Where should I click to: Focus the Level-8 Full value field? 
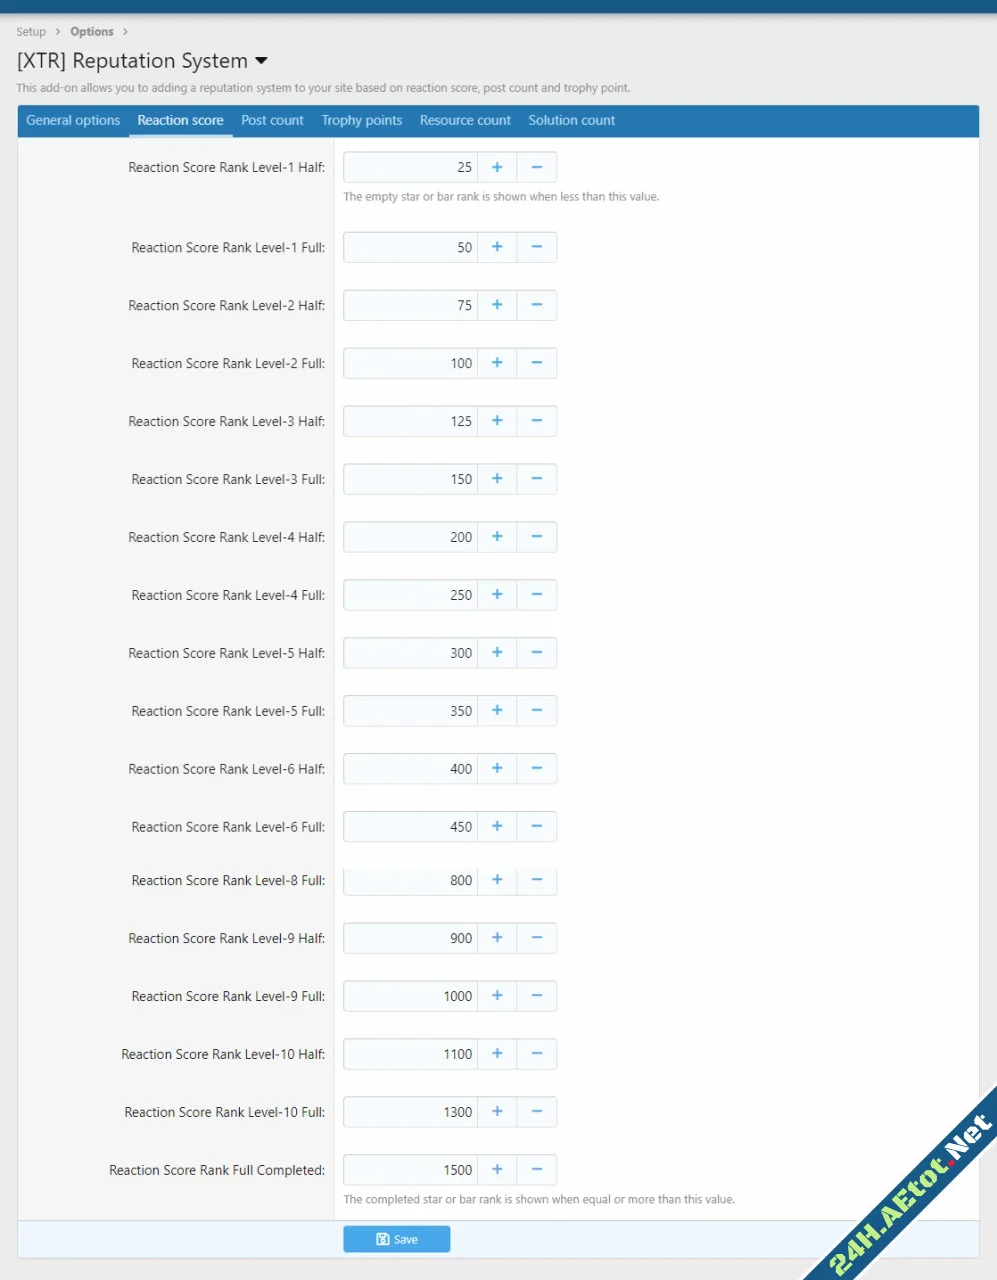(410, 881)
